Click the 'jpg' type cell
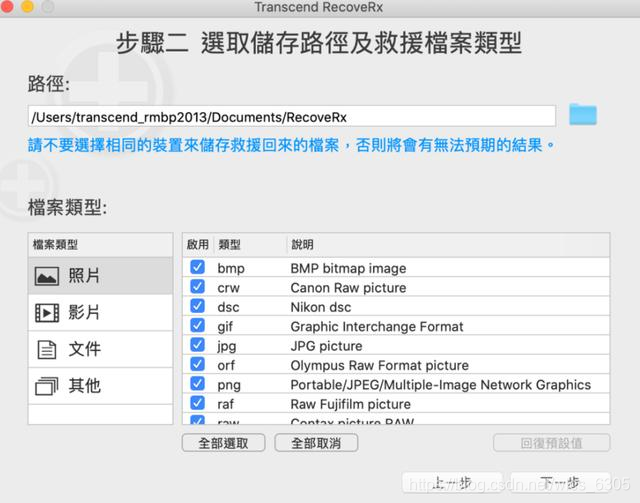This screenshot has width=640, height=503. click(x=227, y=347)
